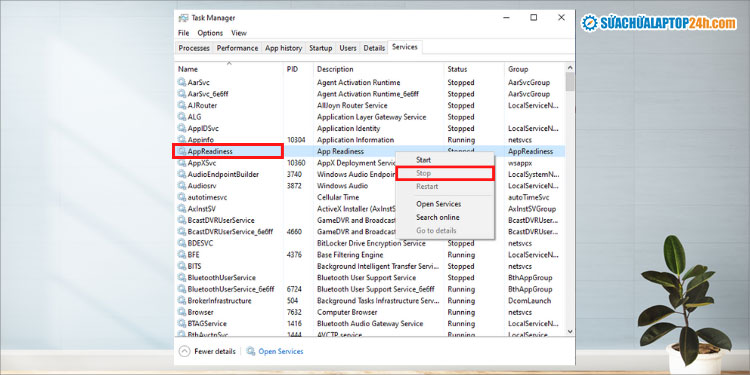The width and height of the screenshot is (750, 375).
Task: Click the AudioEndpointBuilder service gear icon
Action: [182, 174]
